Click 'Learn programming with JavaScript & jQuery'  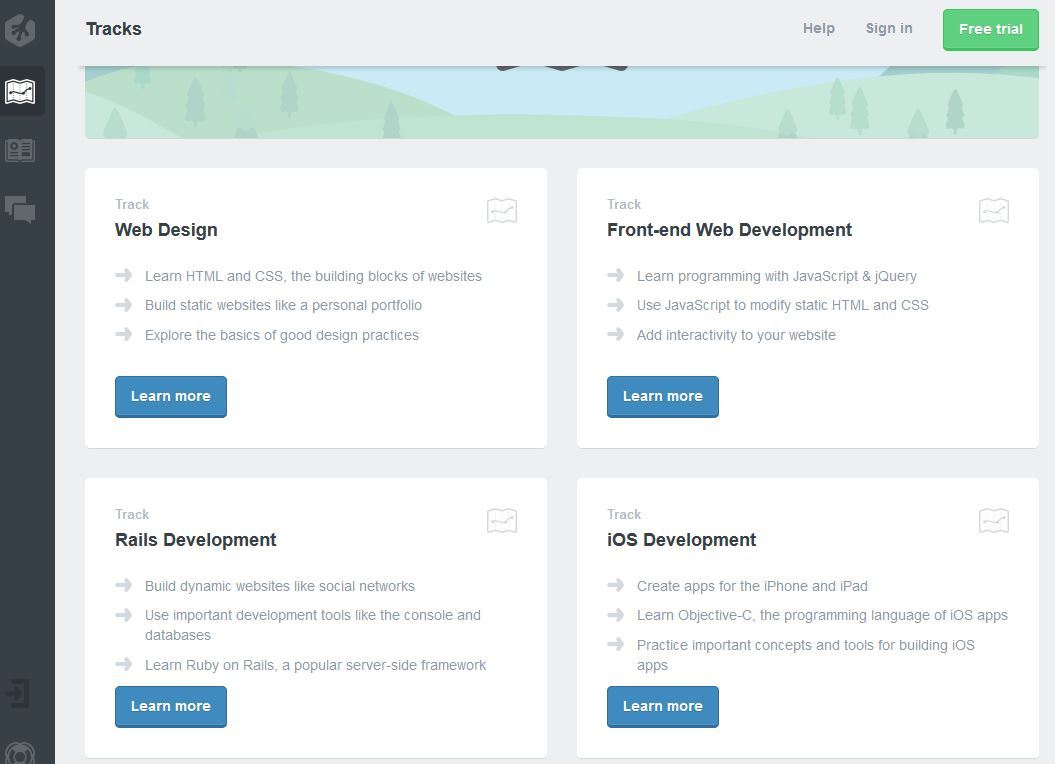click(x=776, y=276)
